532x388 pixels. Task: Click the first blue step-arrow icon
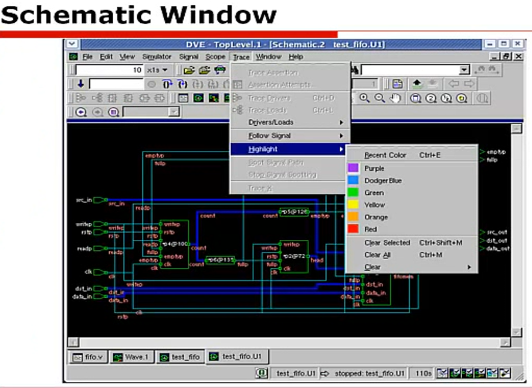pyautogui.click(x=167, y=84)
